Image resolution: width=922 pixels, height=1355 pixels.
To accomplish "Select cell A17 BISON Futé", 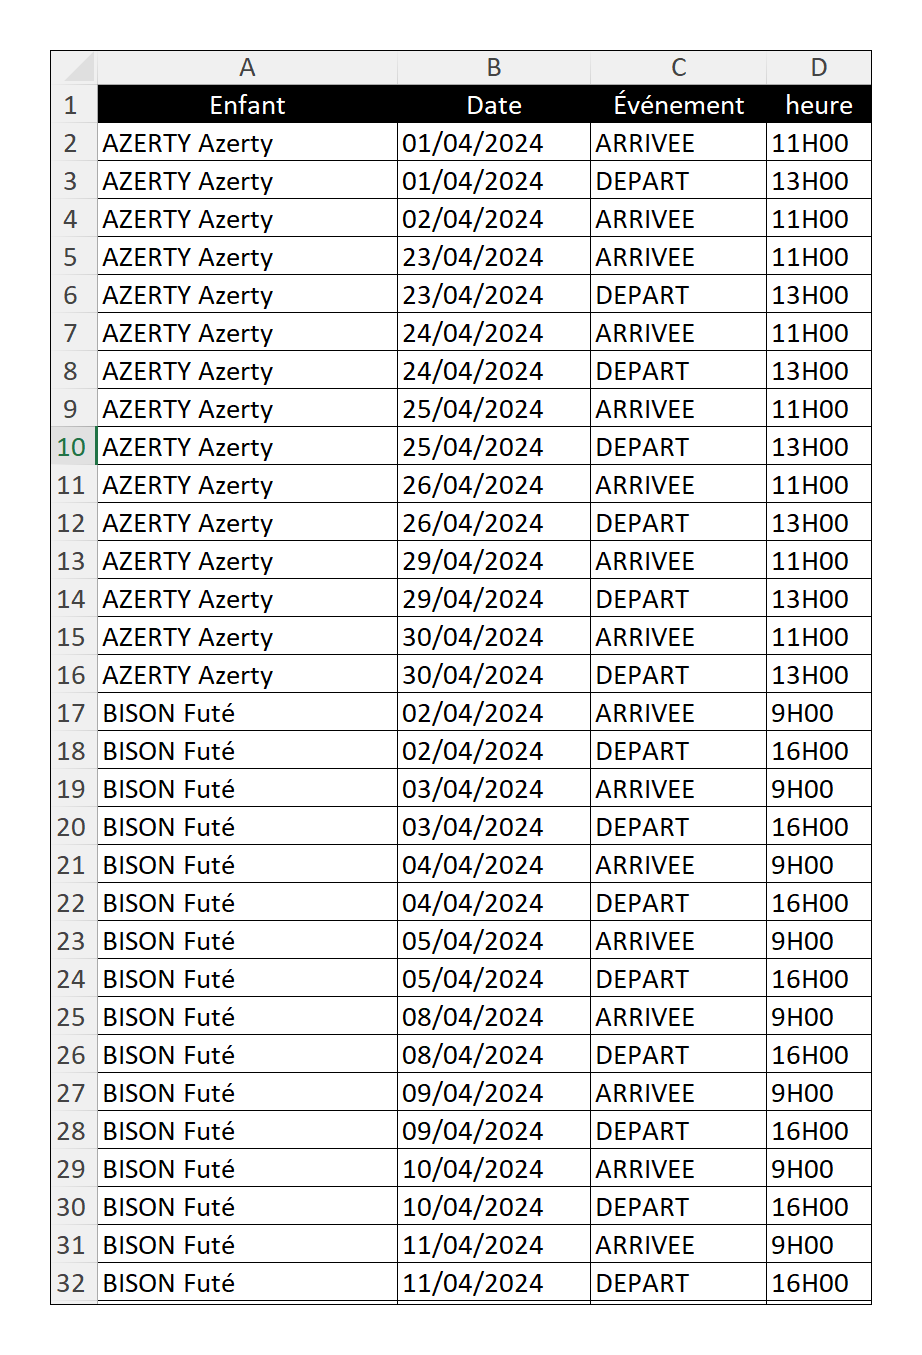I will [247, 713].
